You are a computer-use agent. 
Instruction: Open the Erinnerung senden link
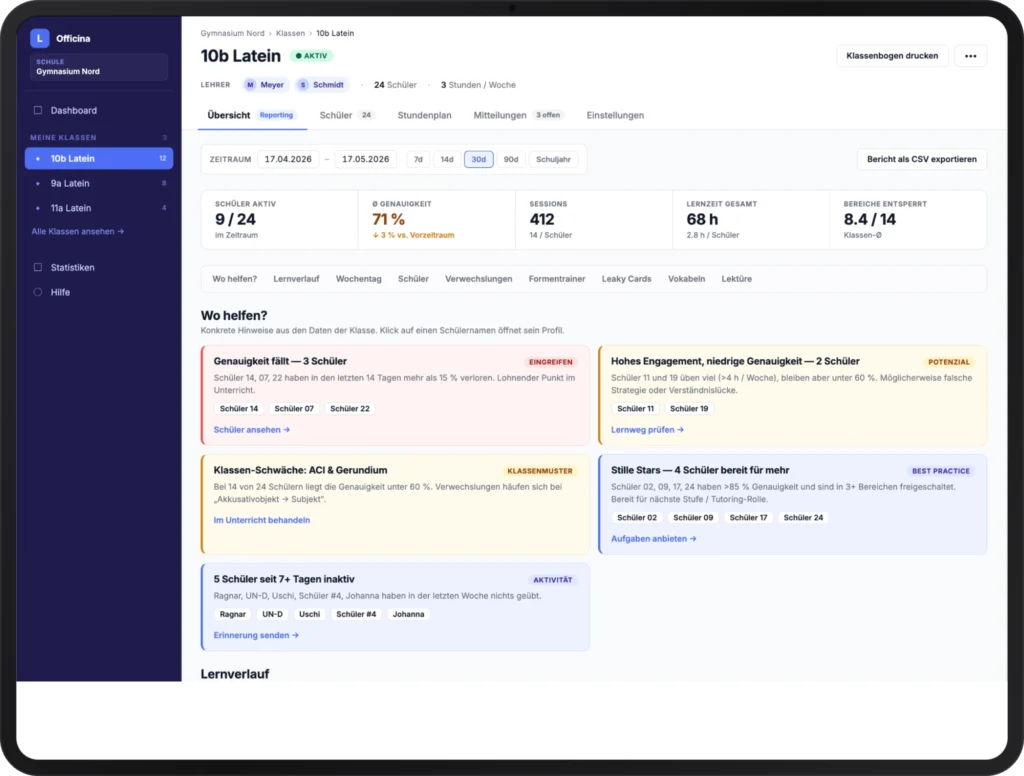coord(256,635)
